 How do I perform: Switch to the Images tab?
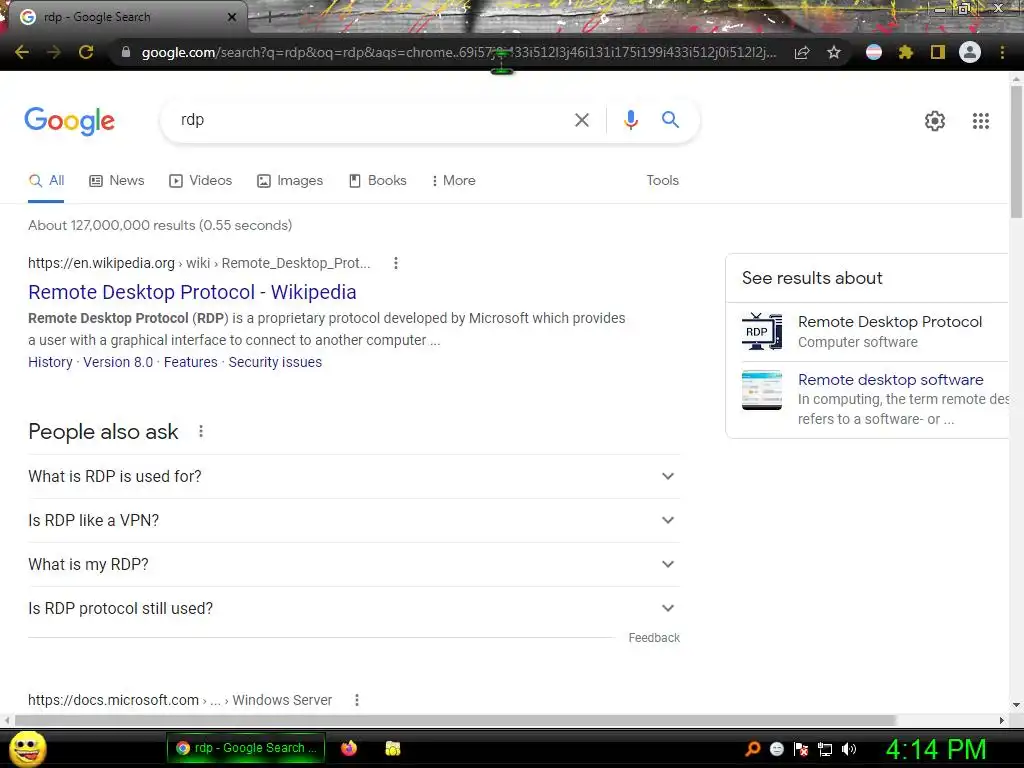click(290, 180)
